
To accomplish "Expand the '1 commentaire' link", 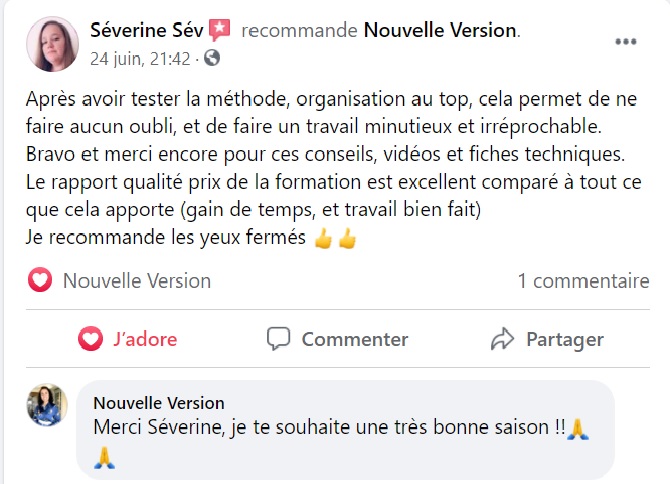I will click(583, 281).
